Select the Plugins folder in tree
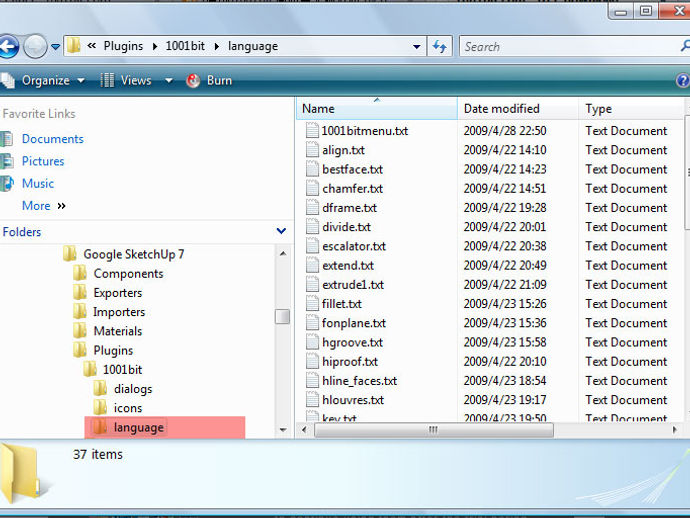 (x=113, y=351)
